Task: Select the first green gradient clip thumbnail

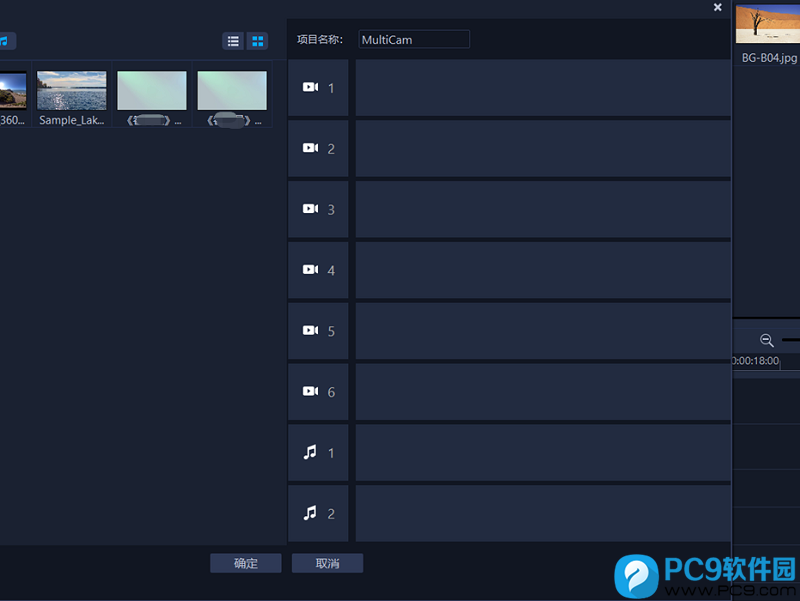Action: [152, 90]
